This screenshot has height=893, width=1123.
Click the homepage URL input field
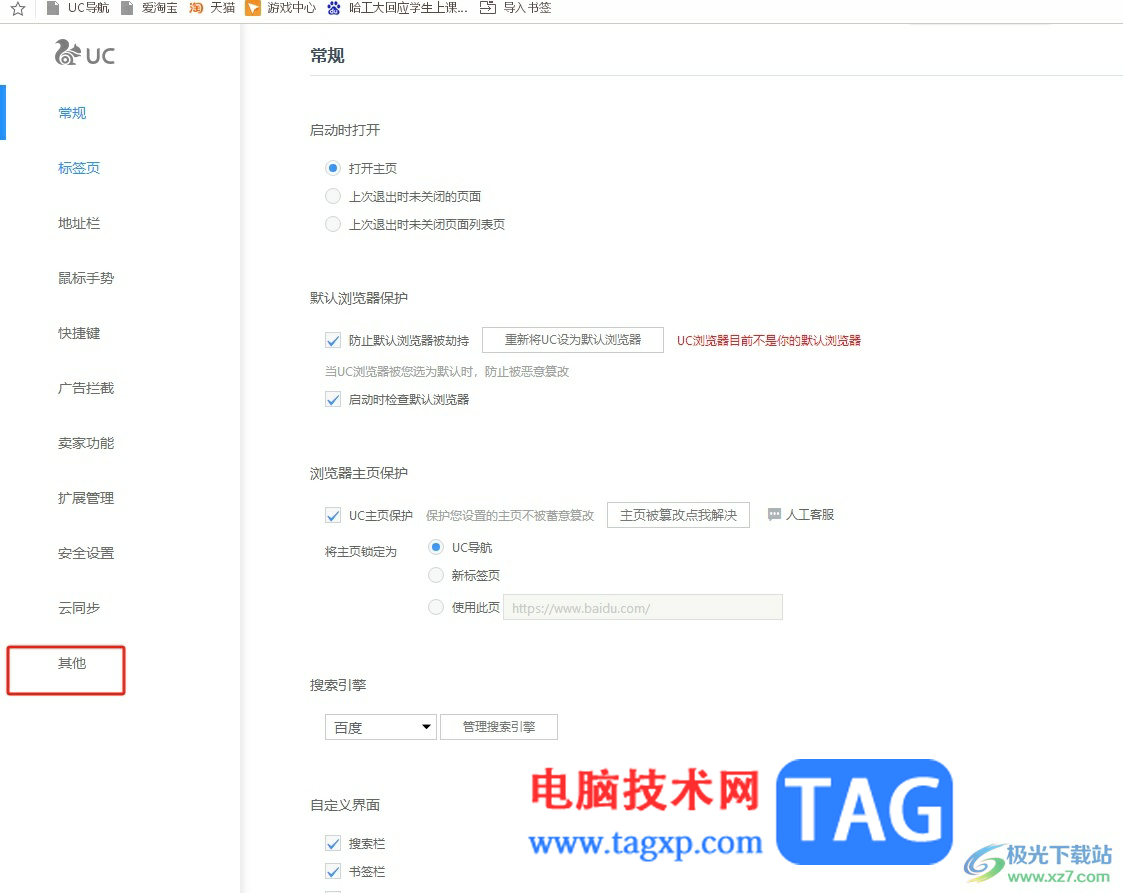point(643,607)
